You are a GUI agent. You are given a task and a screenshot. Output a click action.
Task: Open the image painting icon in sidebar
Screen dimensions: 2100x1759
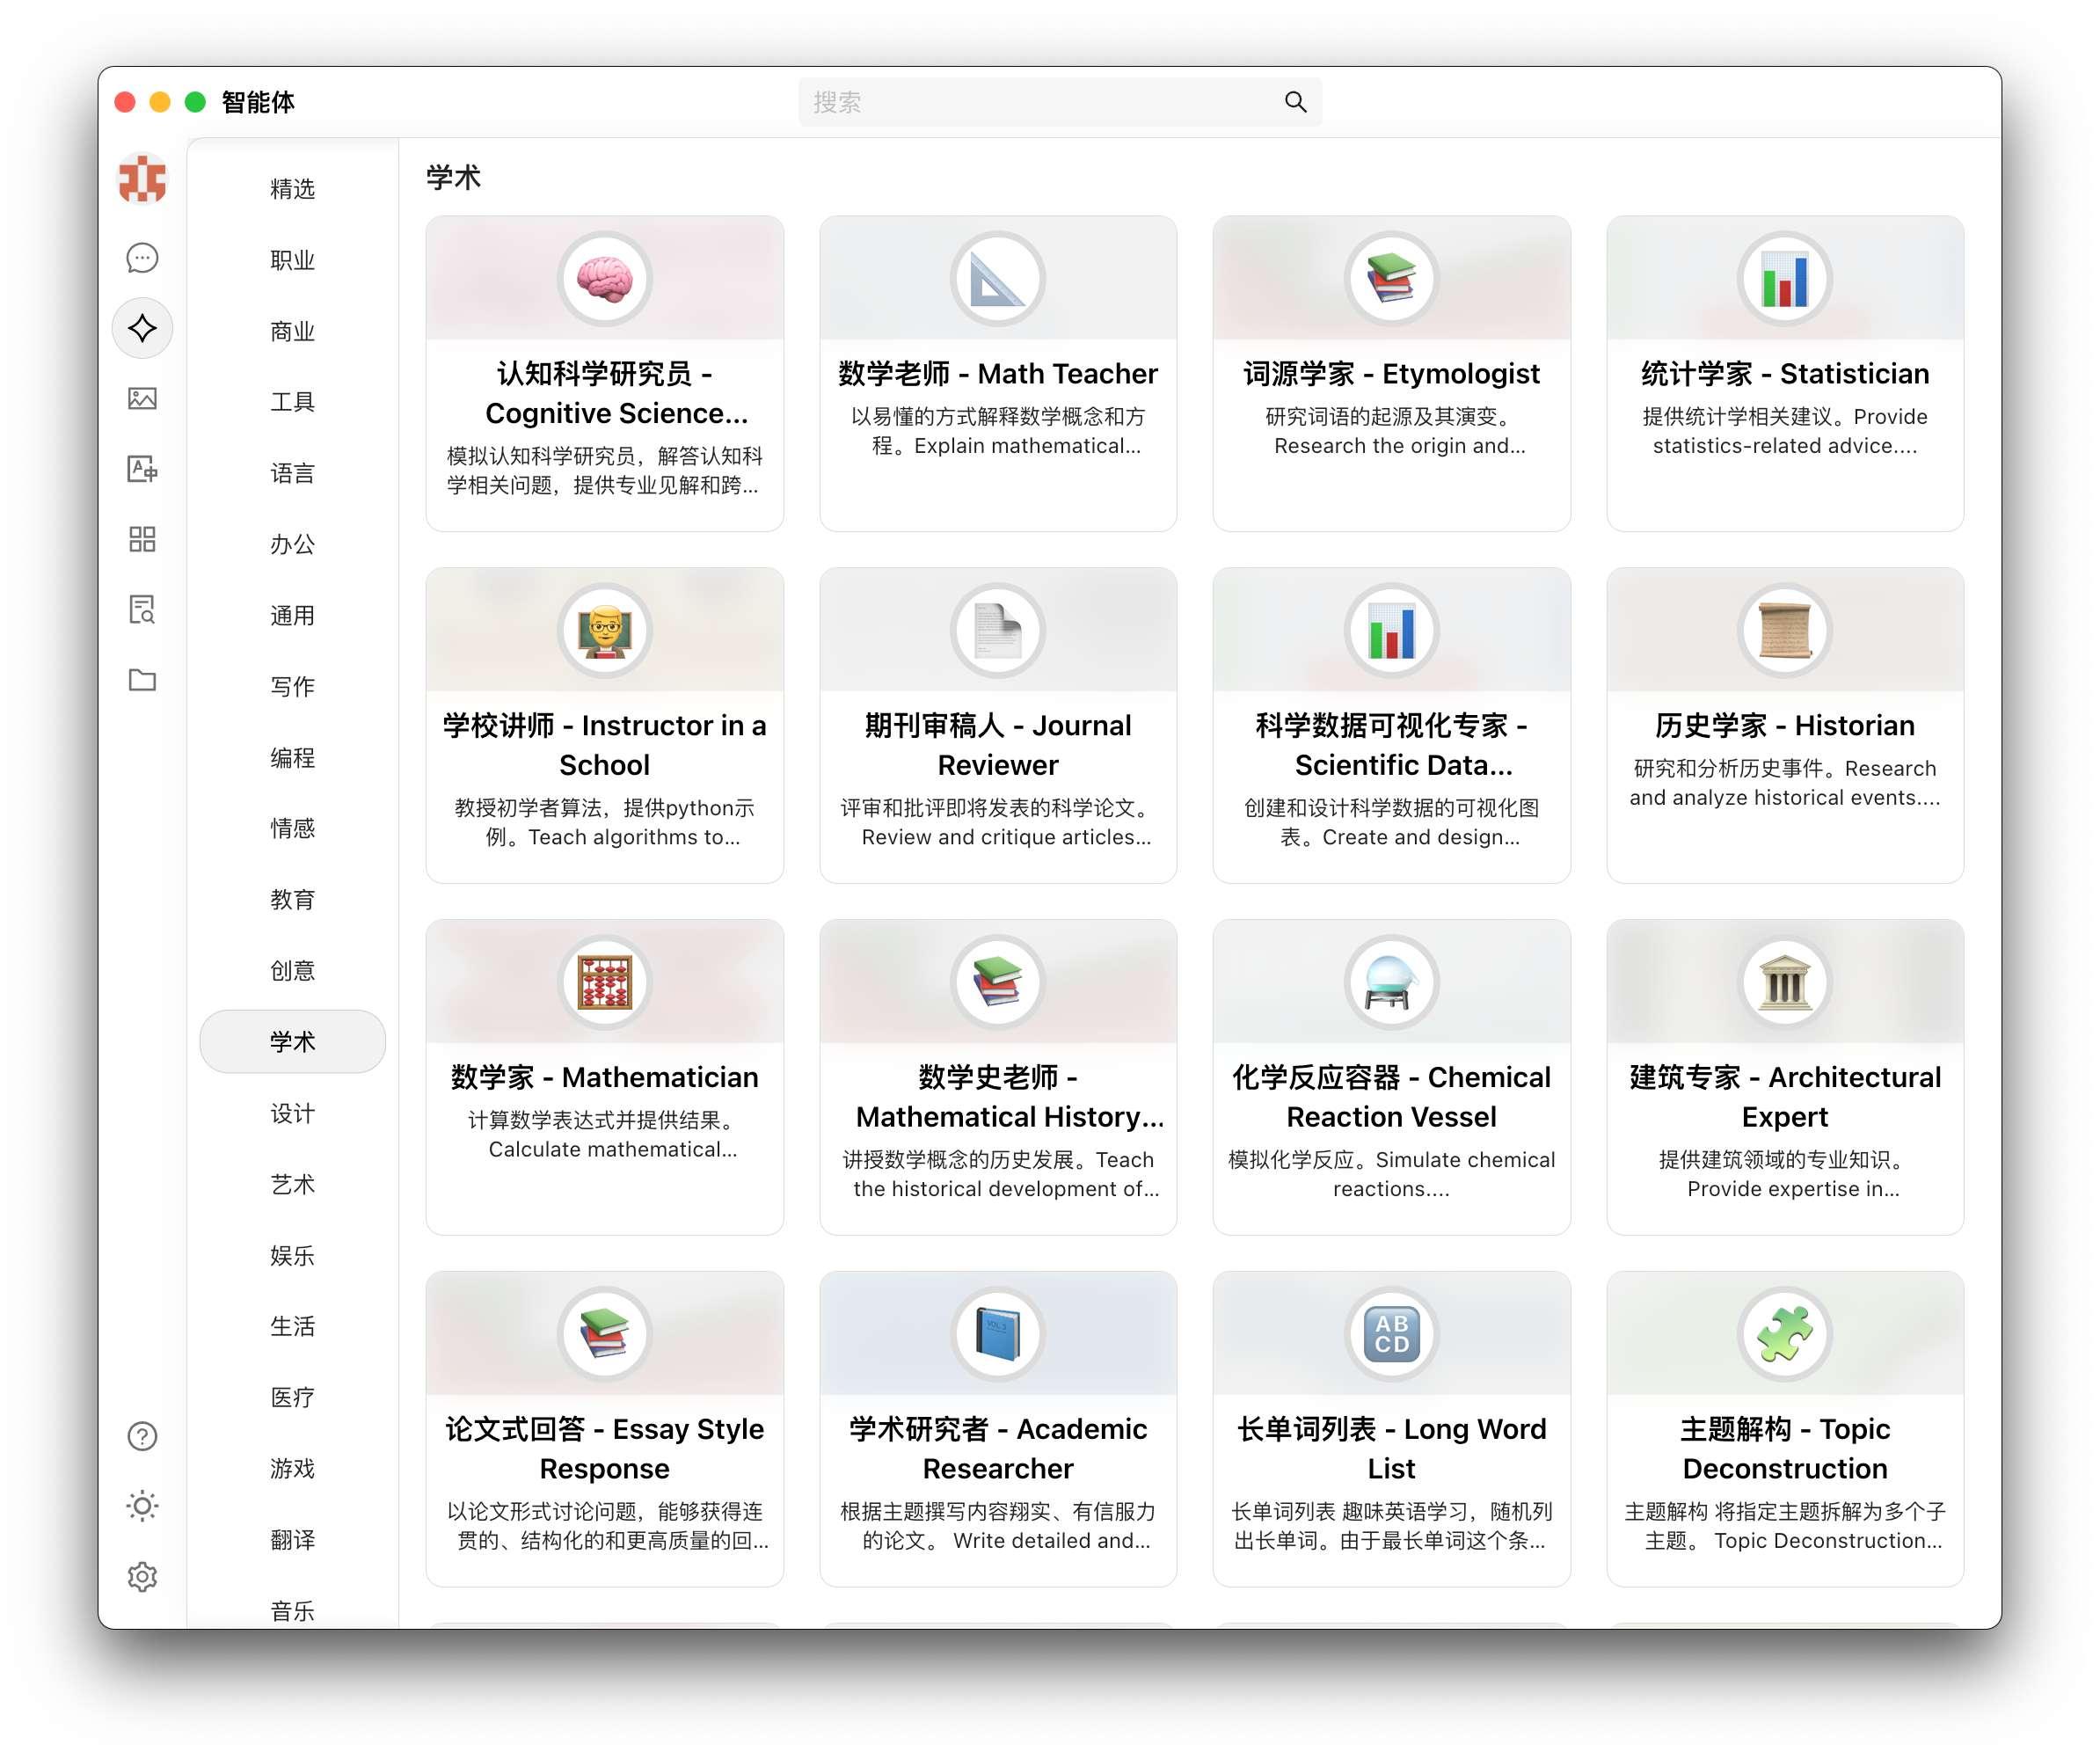coord(142,399)
